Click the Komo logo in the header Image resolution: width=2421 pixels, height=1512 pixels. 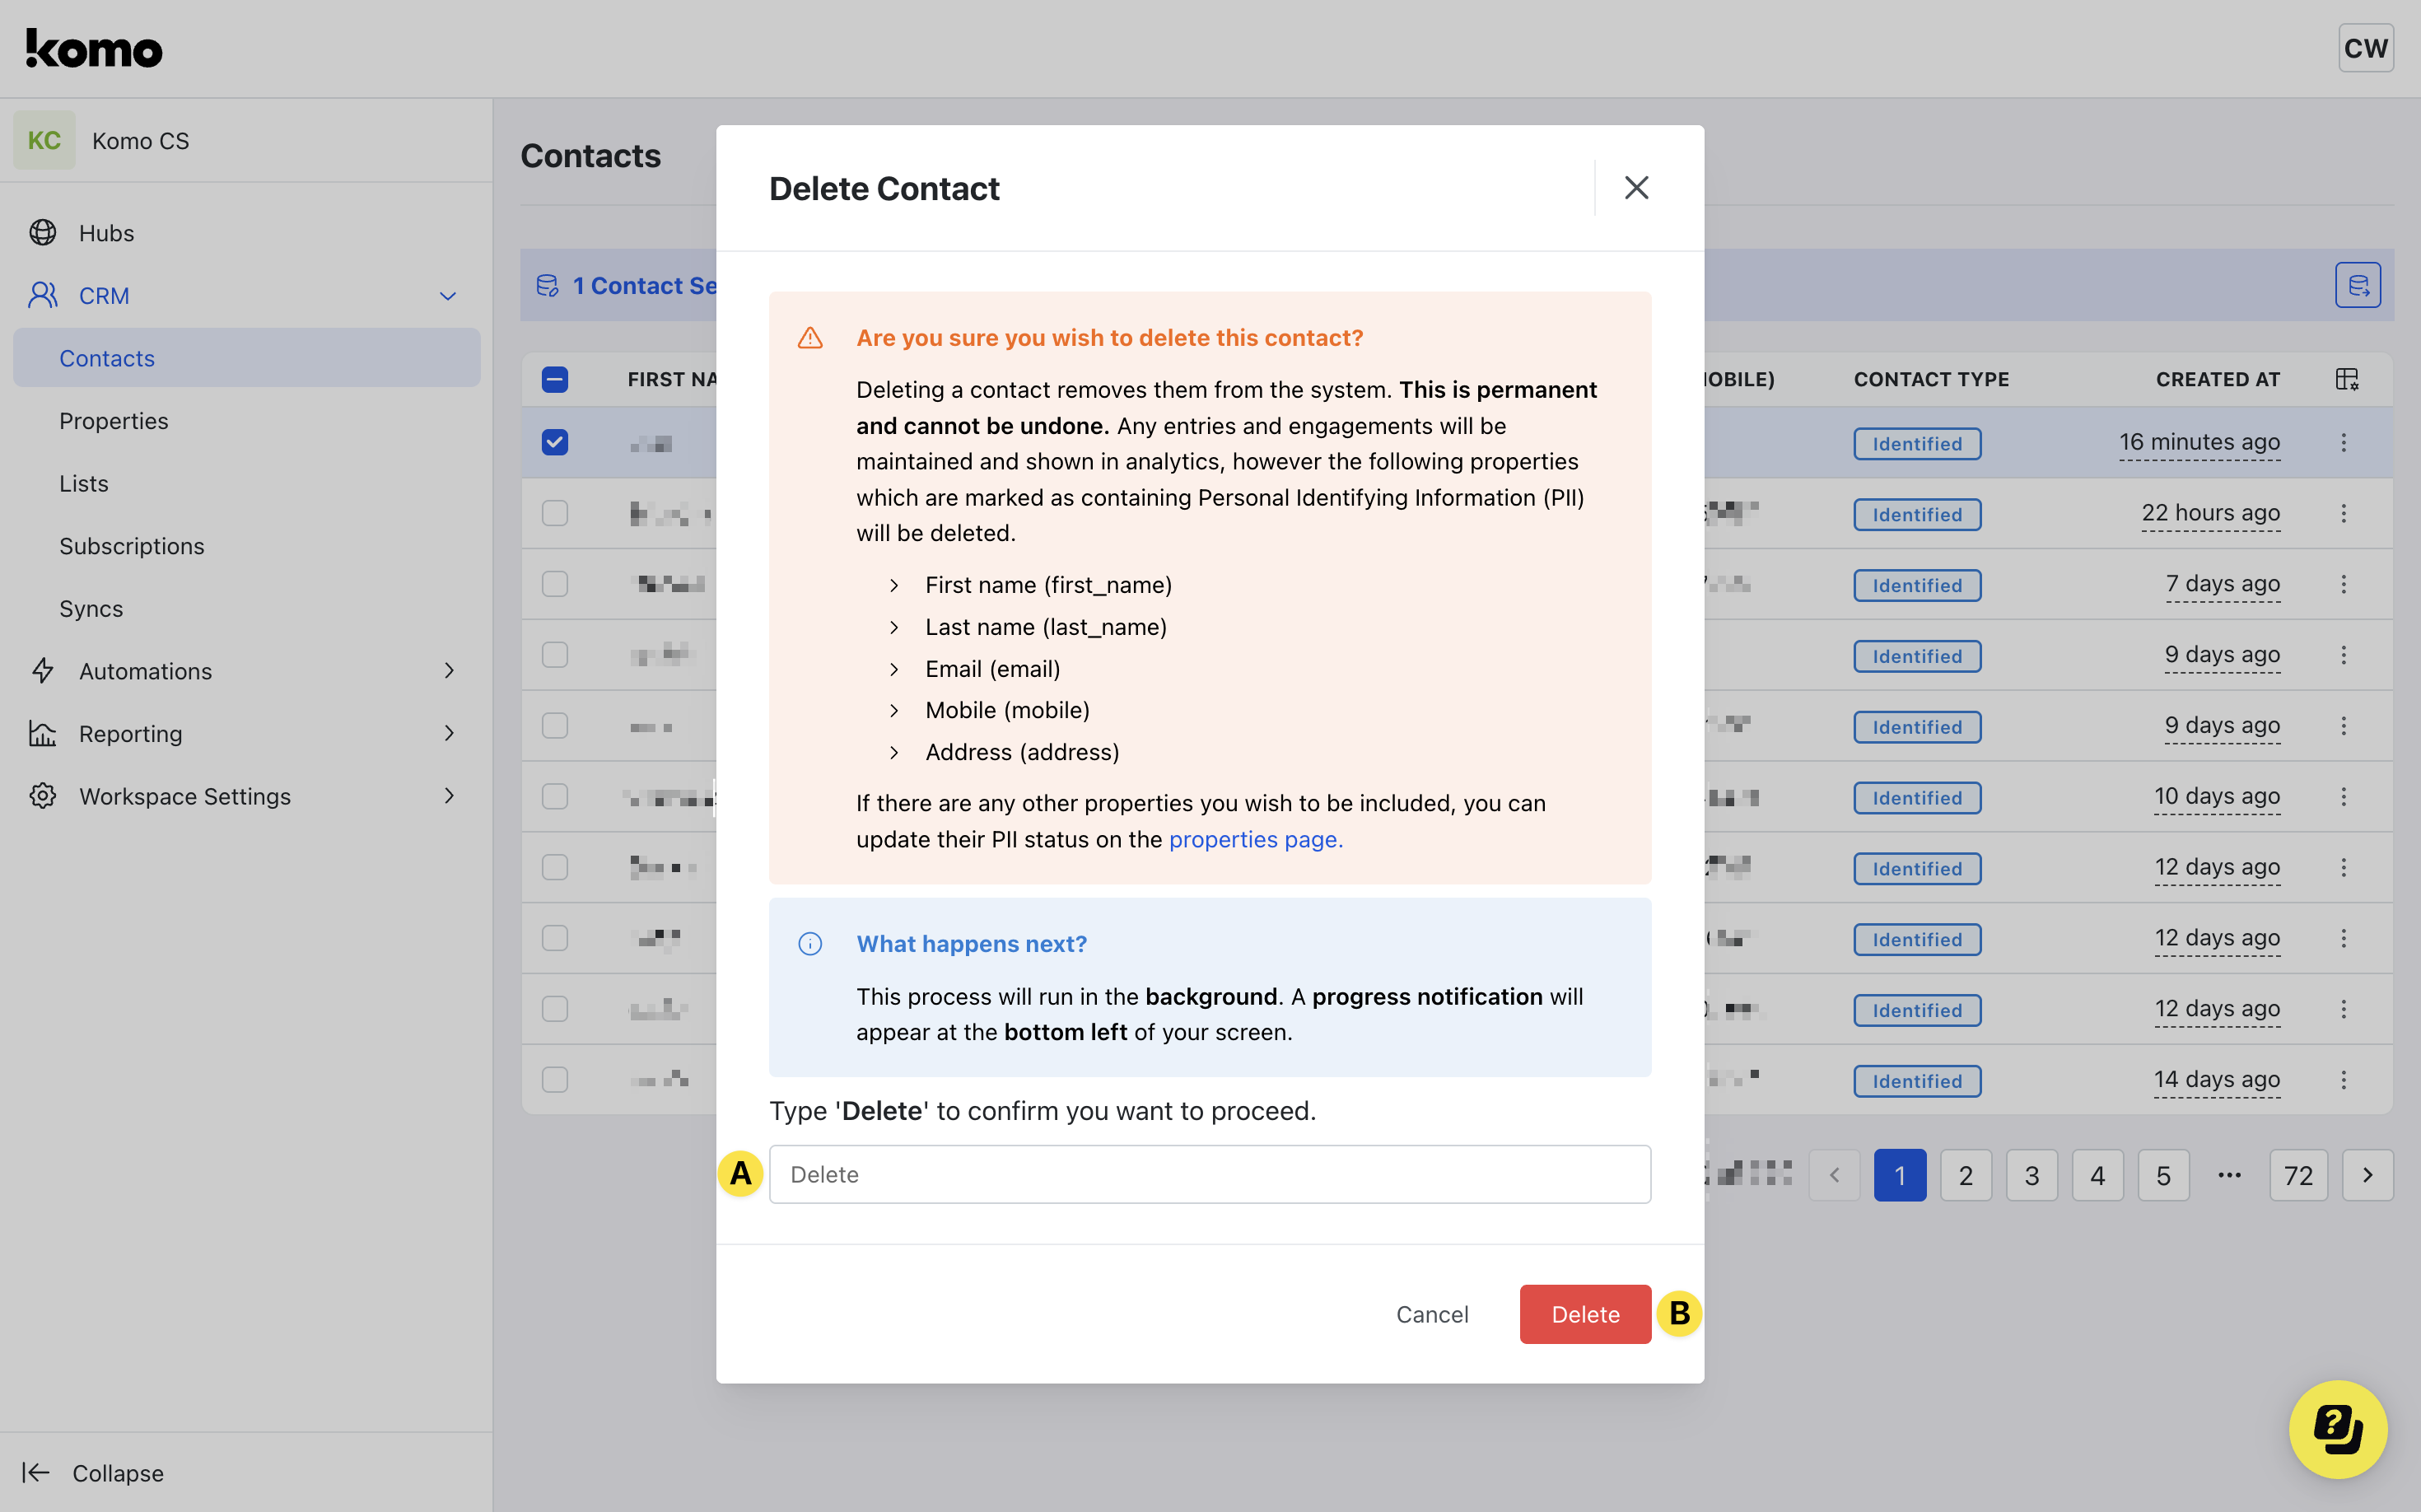tap(94, 48)
